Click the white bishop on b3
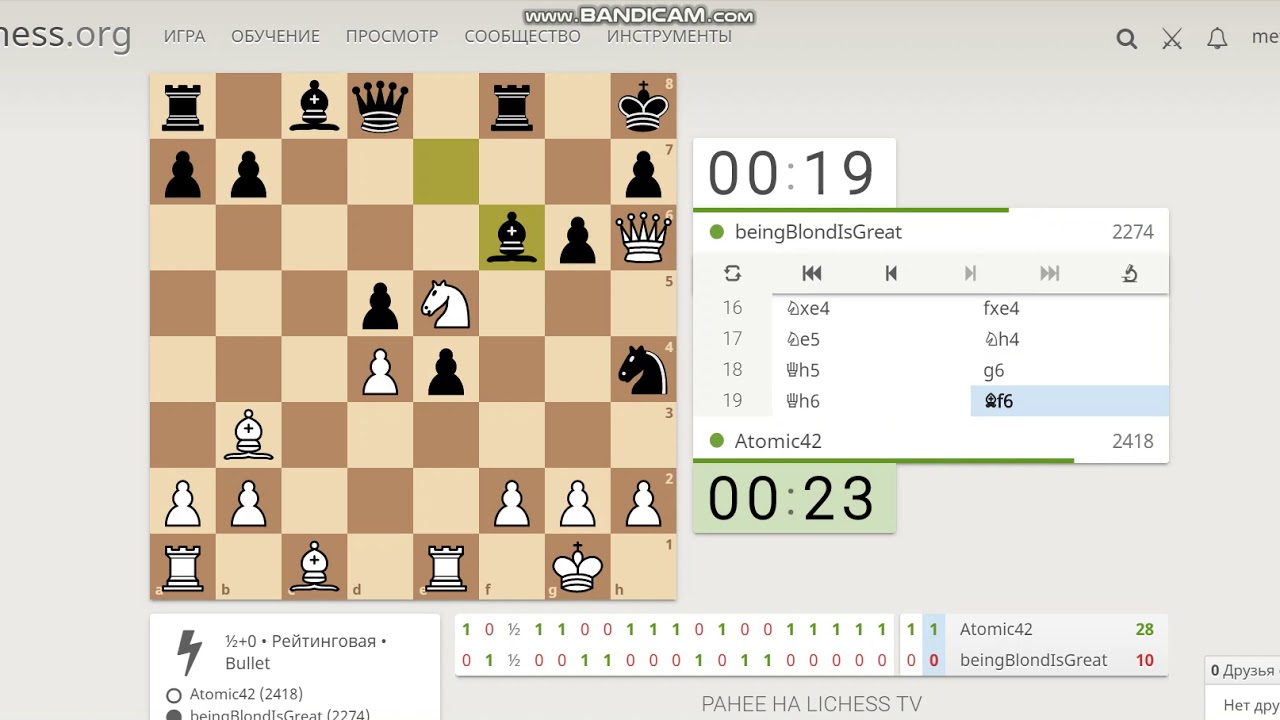The image size is (1280, 720). pos(248,435)
